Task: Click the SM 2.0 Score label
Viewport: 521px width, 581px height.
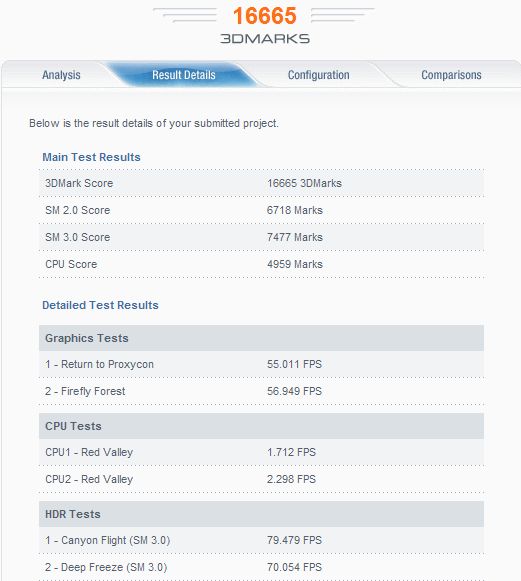Action: pyautogui.click(x=77, y=210)
